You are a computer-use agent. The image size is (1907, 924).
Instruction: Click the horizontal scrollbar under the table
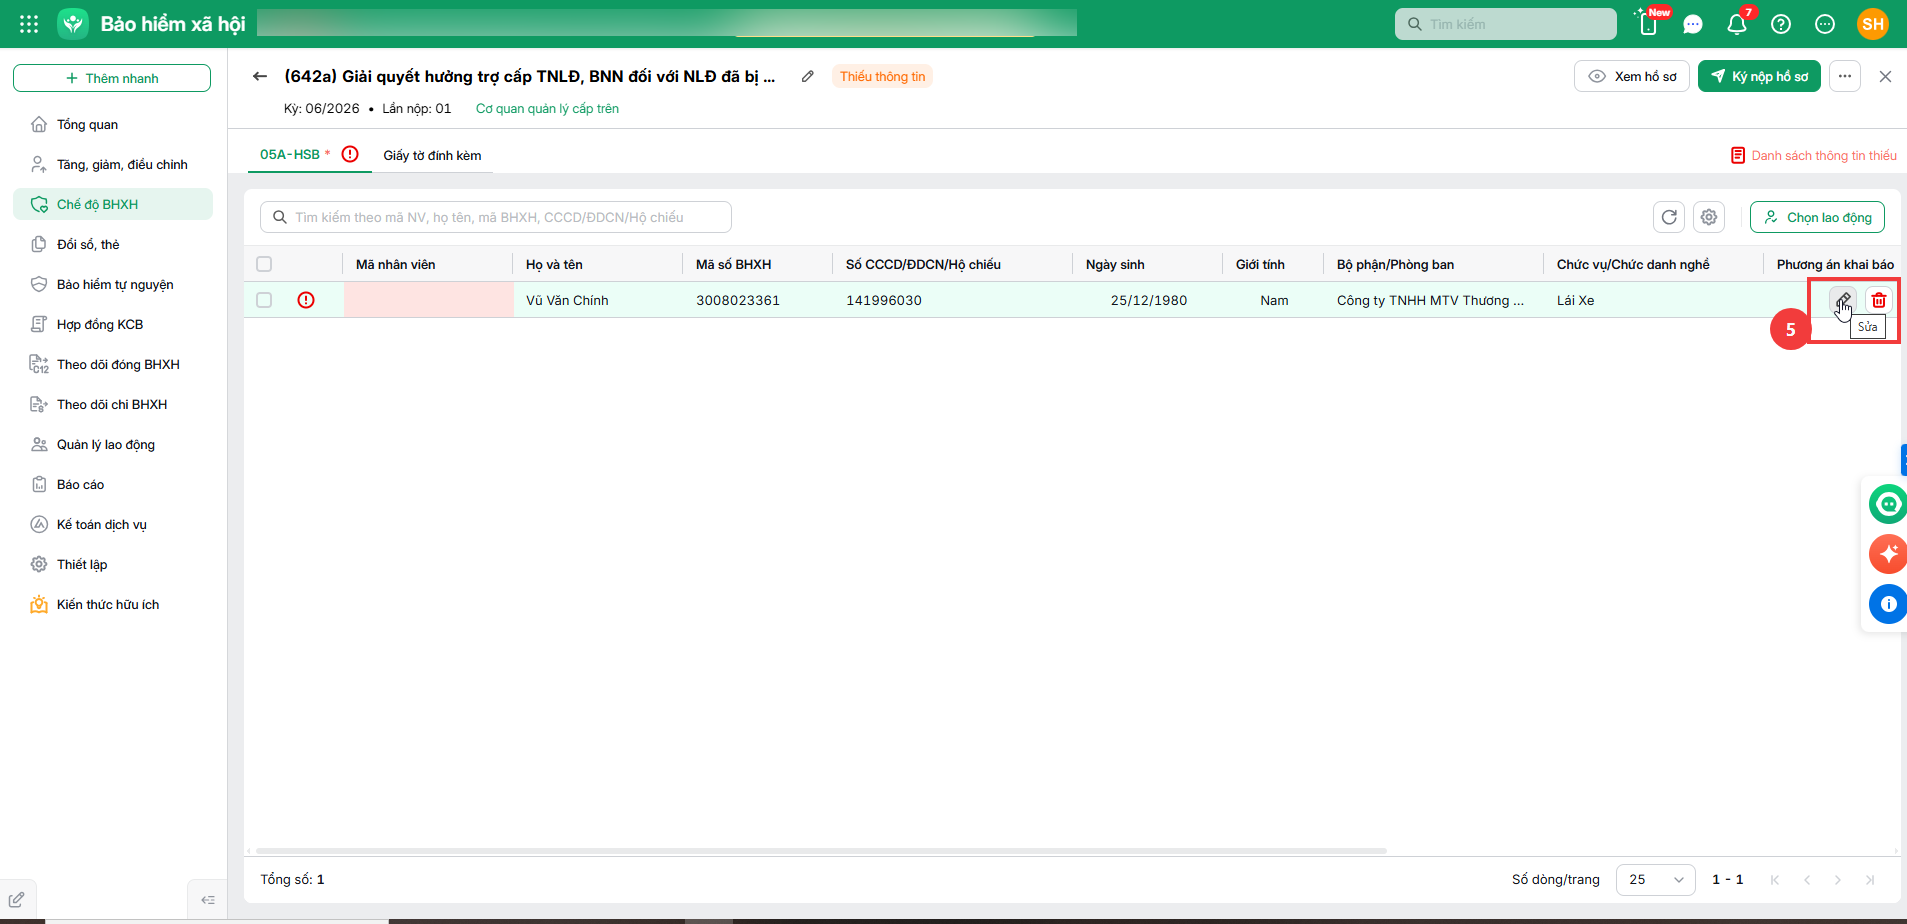click(821, 851)
